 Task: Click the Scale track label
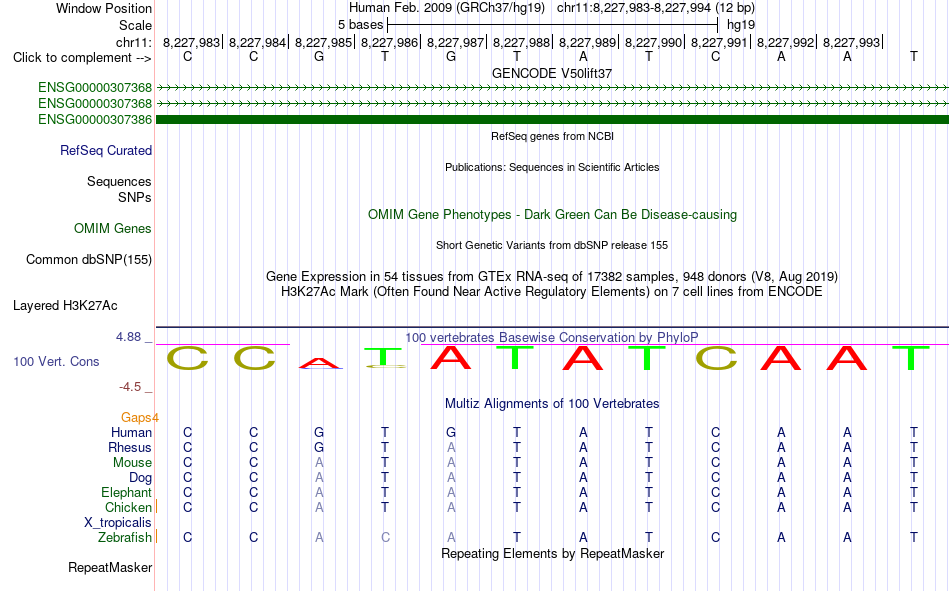tap(135, 25)
